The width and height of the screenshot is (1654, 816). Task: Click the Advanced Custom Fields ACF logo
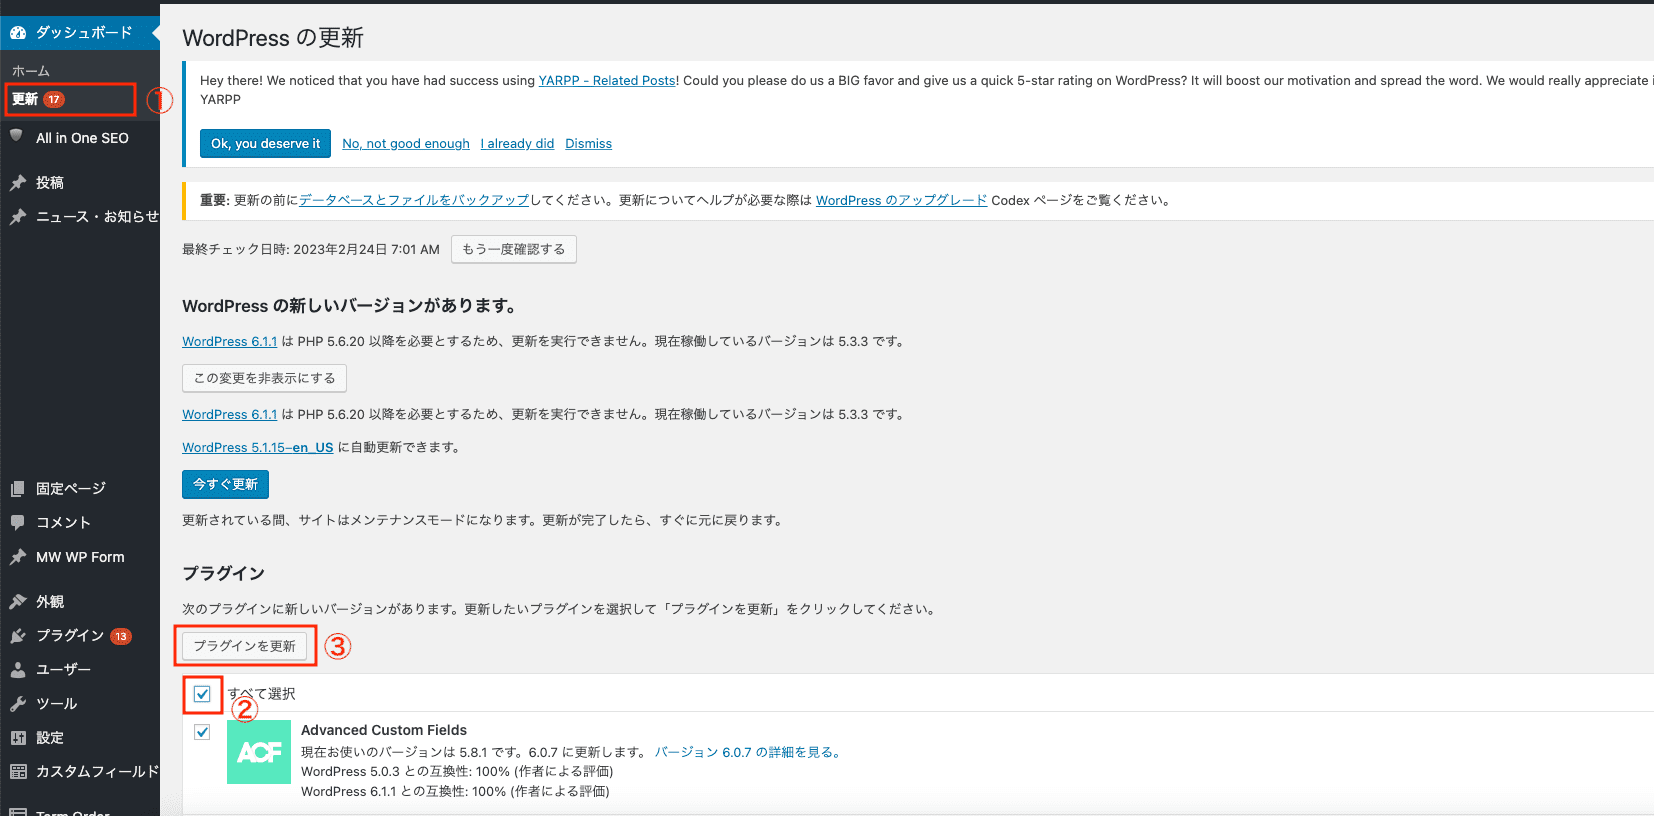coord(259,752)
